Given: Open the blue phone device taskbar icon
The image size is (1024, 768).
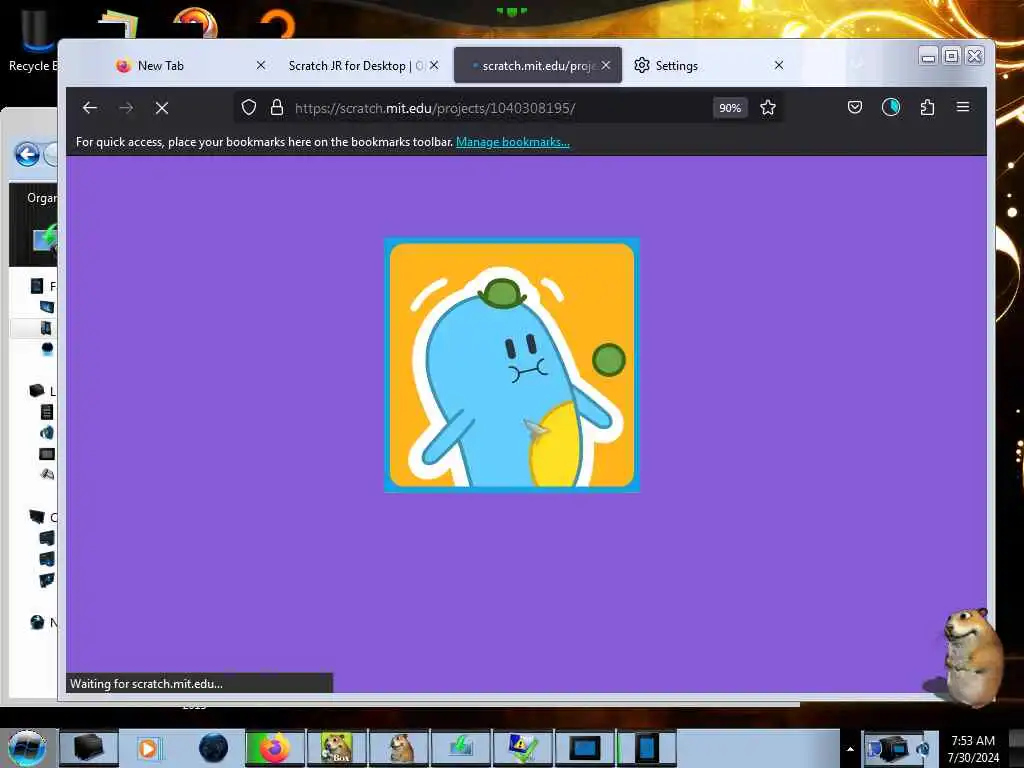Looking at the screenshot, I should tap(647, 748).
